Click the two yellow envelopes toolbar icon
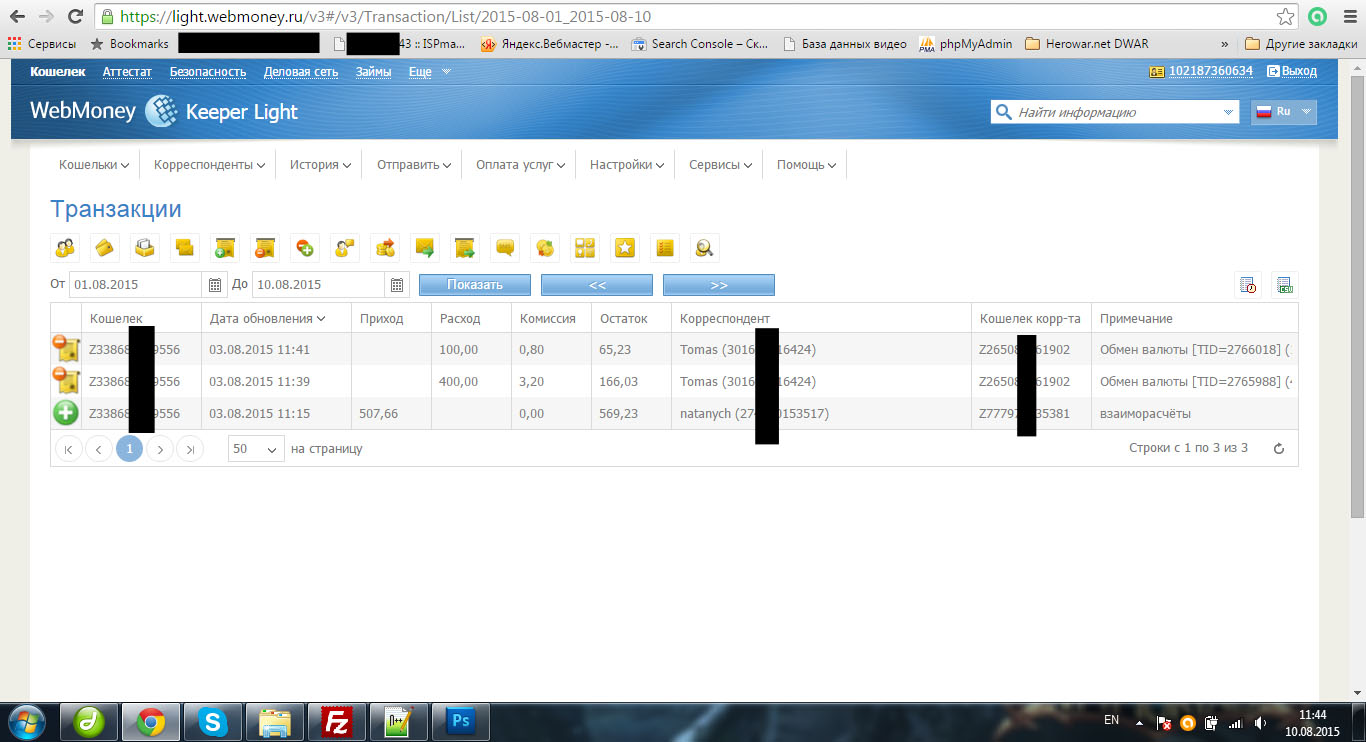The image size is (1366, 742). [x=185, y=248]
